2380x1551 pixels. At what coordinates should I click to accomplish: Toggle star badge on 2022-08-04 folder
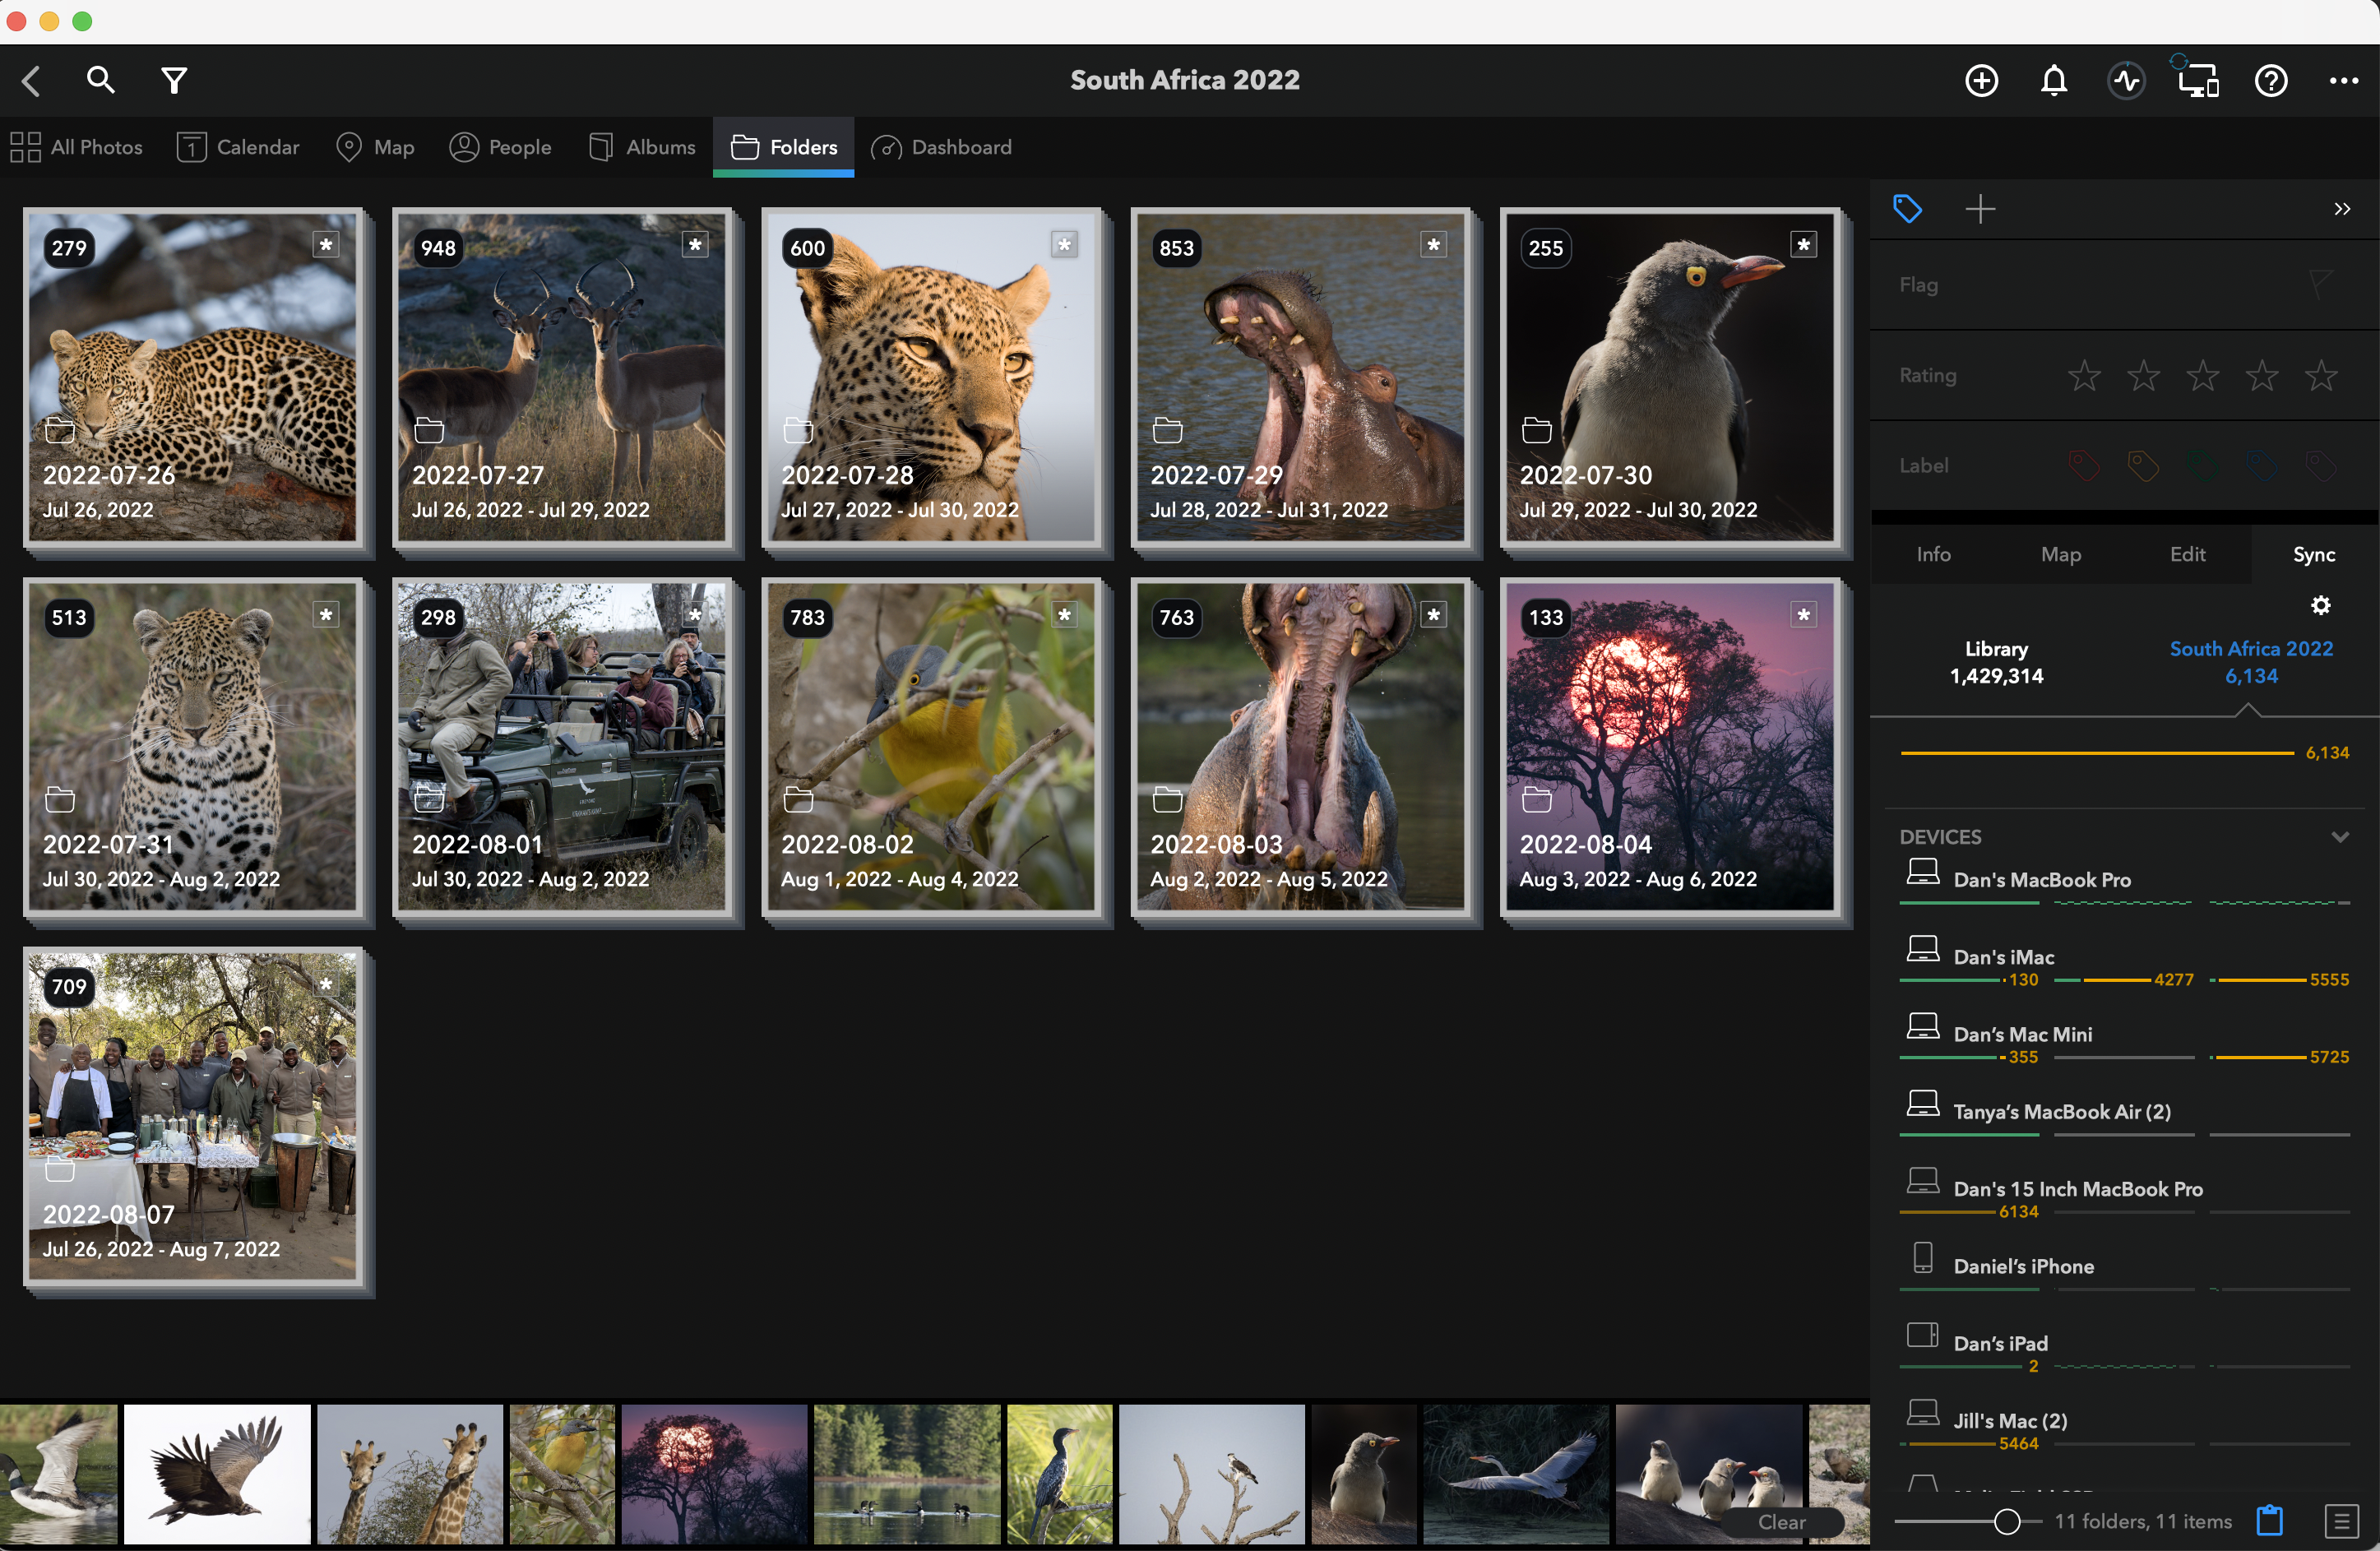[x=1803, y=615]
